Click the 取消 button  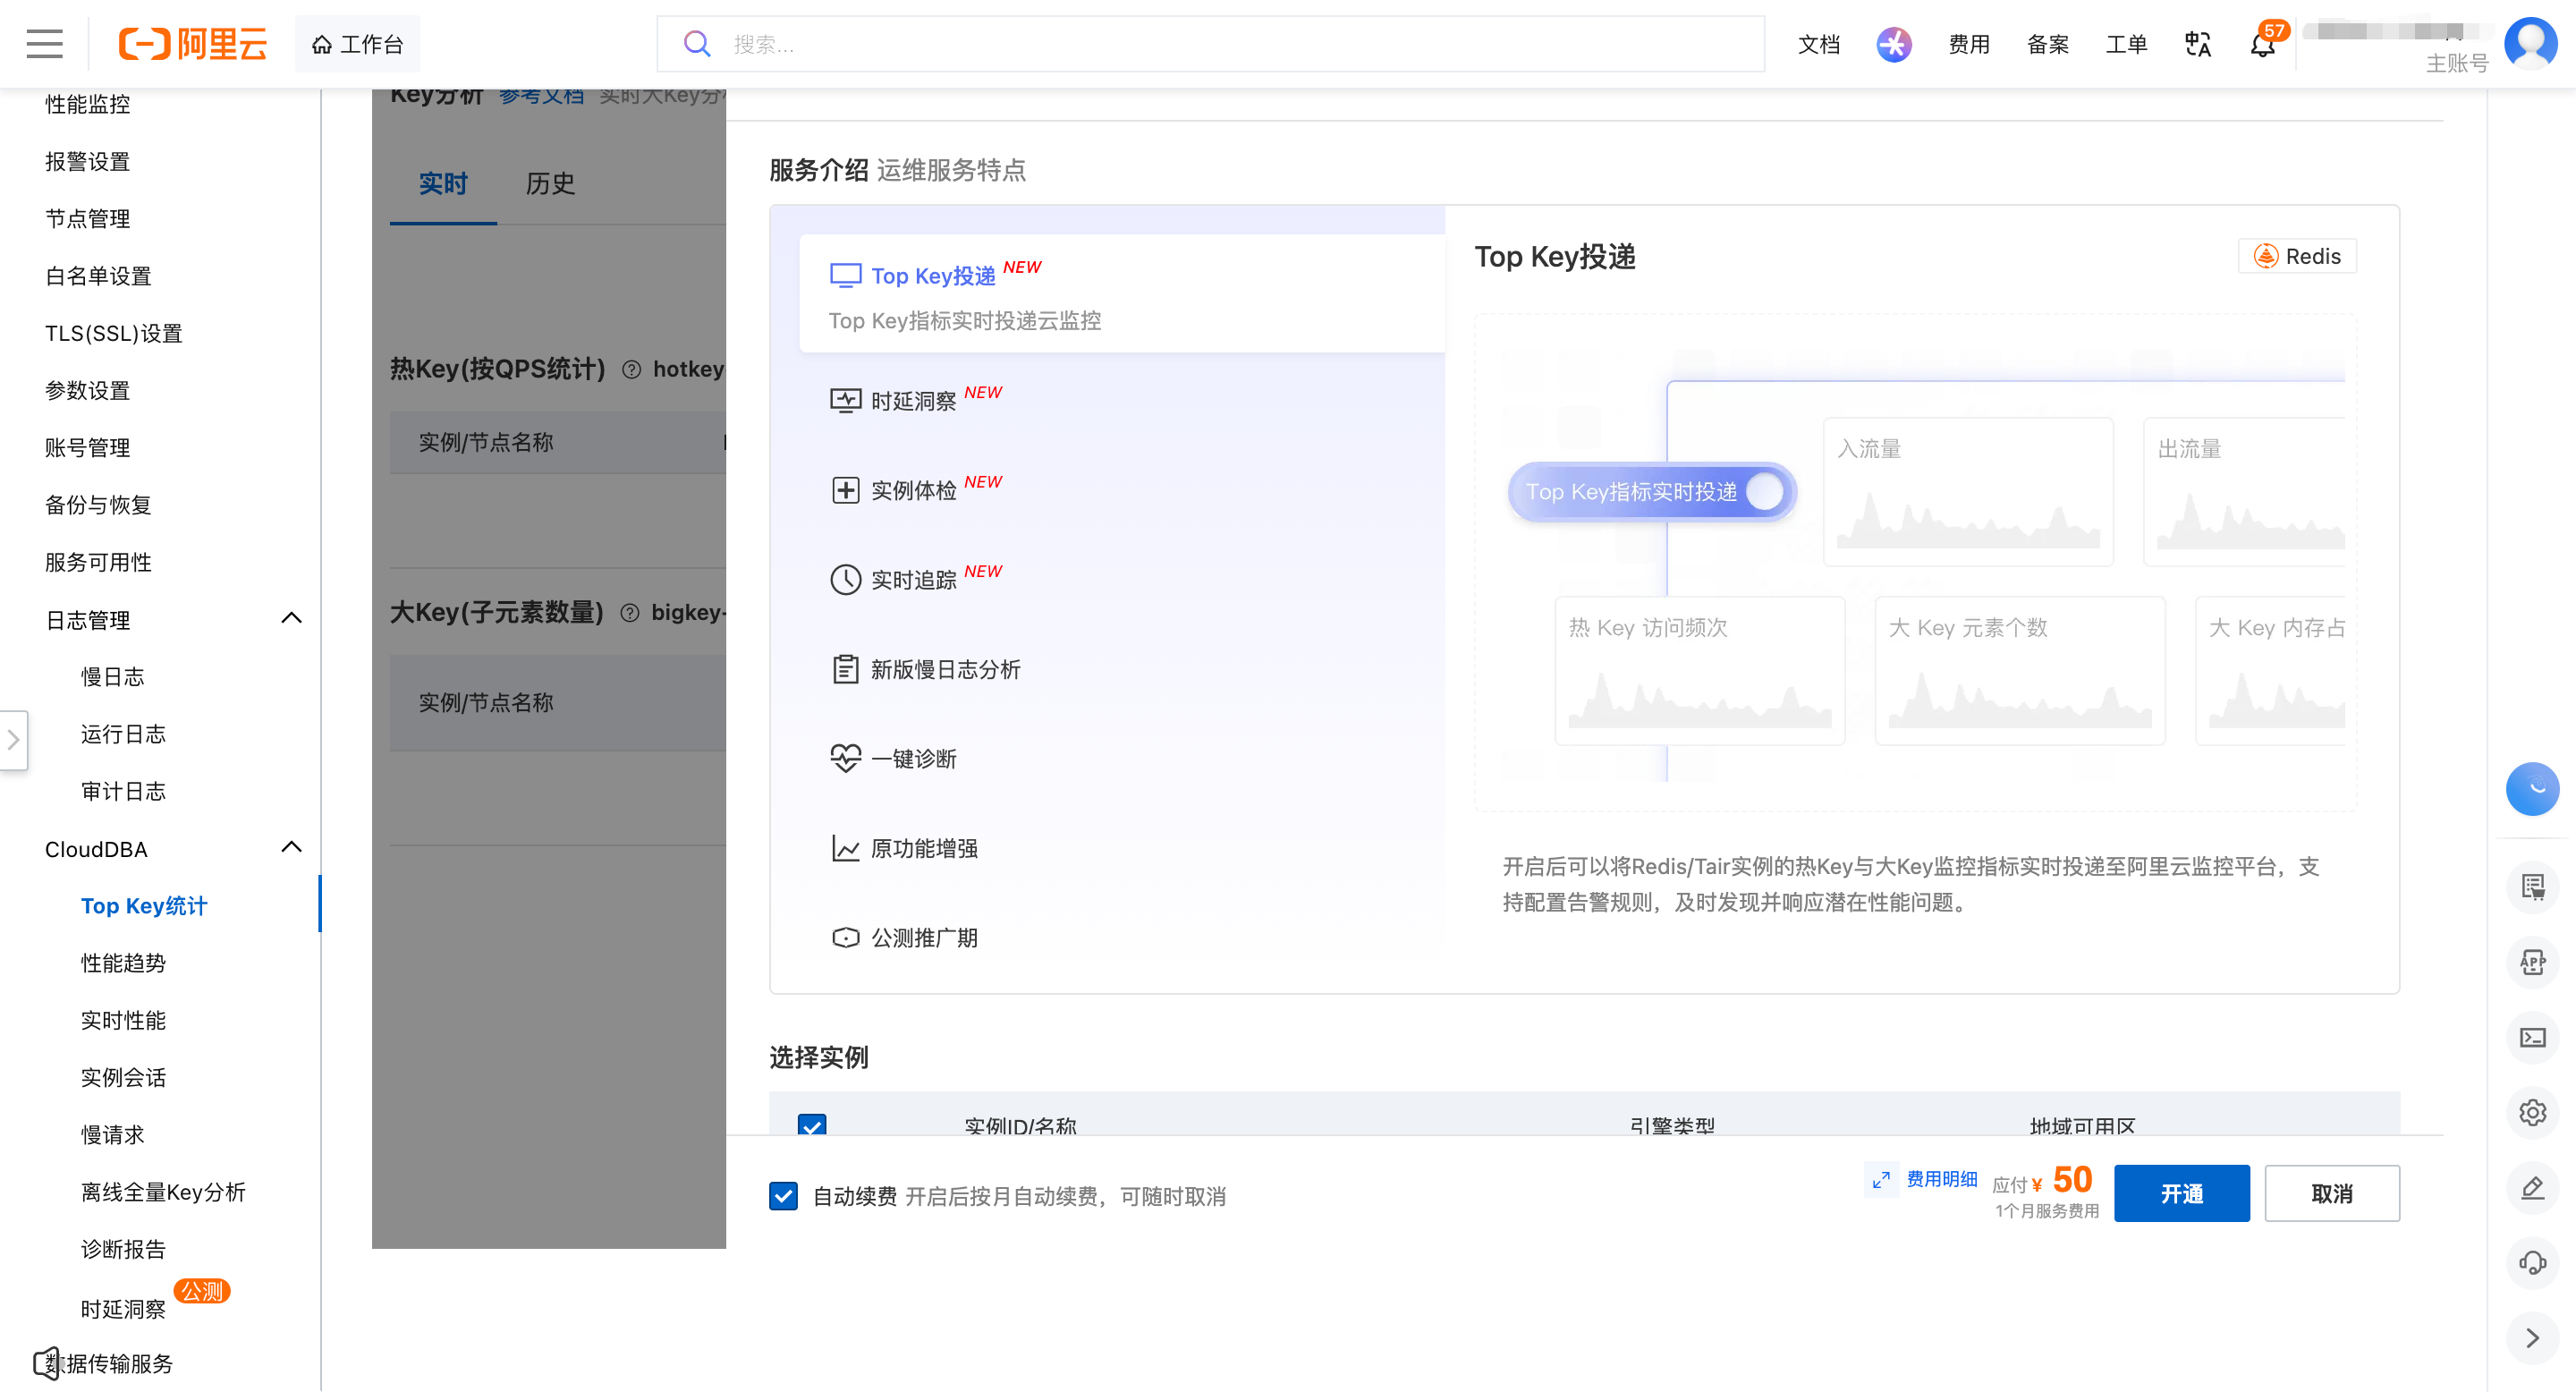click(2331, 1193)
